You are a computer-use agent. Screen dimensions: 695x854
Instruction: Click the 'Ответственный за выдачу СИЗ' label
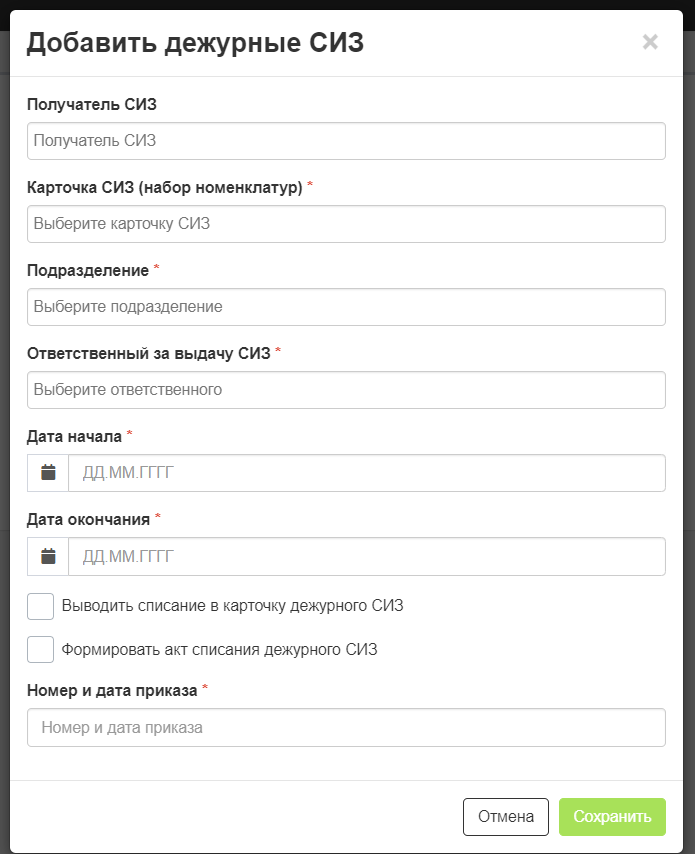[149, 353]
